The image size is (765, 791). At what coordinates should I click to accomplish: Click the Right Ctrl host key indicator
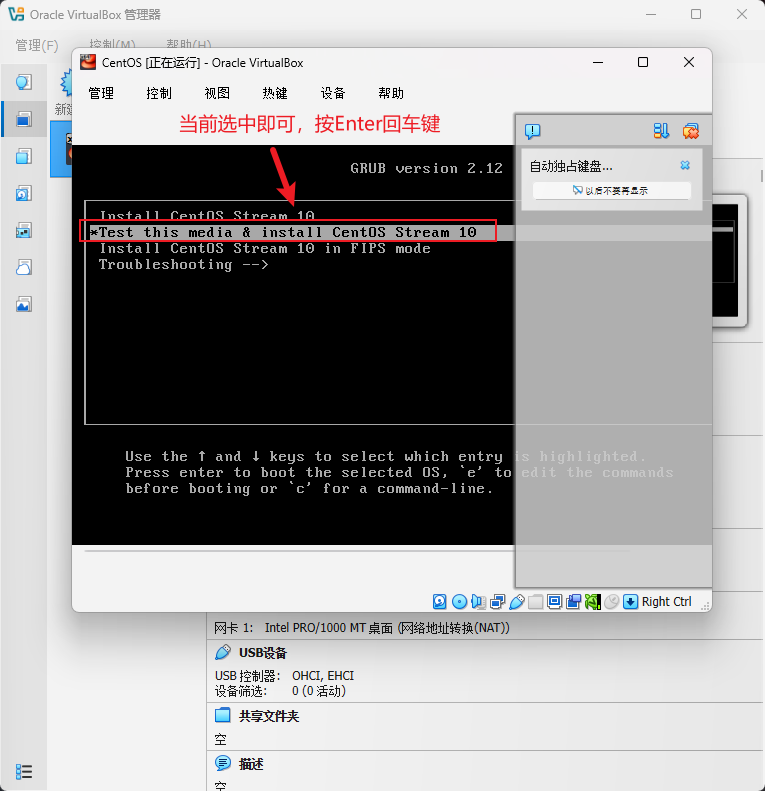(666, 601)
